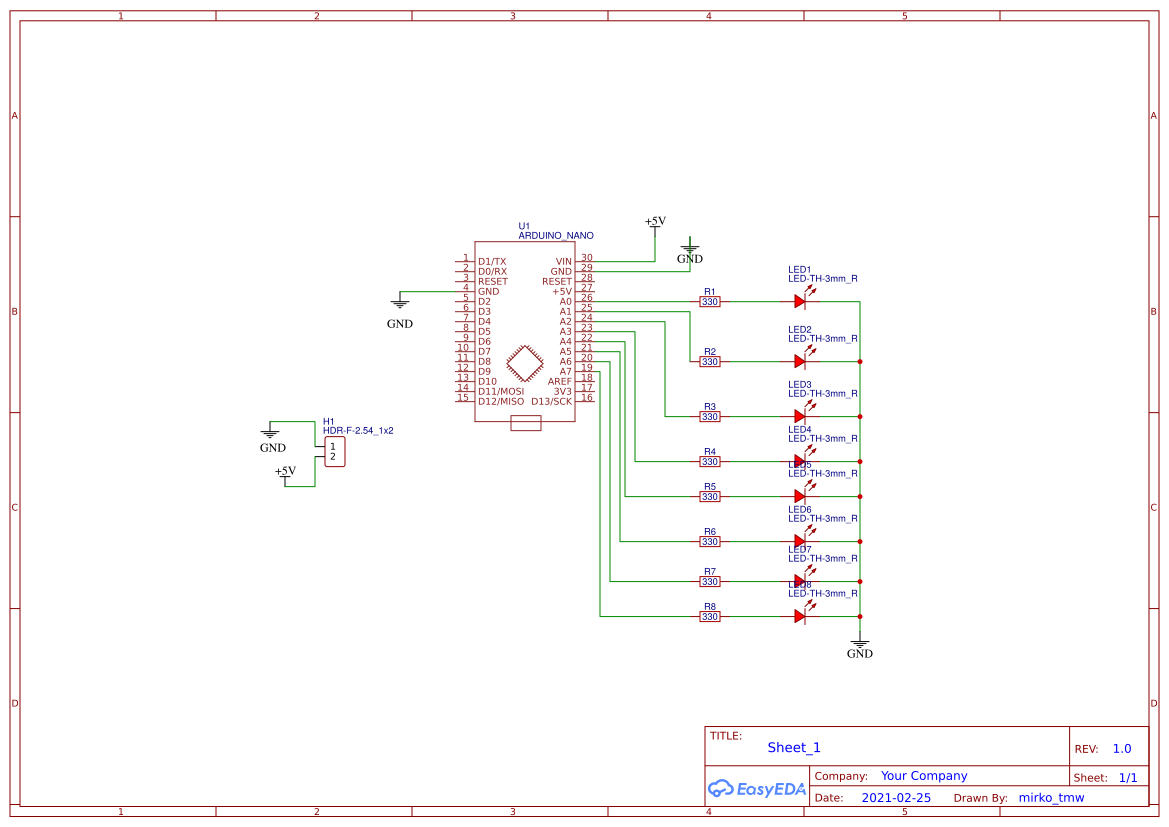Select the +5V symbol near header H1
The height and width of the screenshot is (827, 1169).
point(286,474)
